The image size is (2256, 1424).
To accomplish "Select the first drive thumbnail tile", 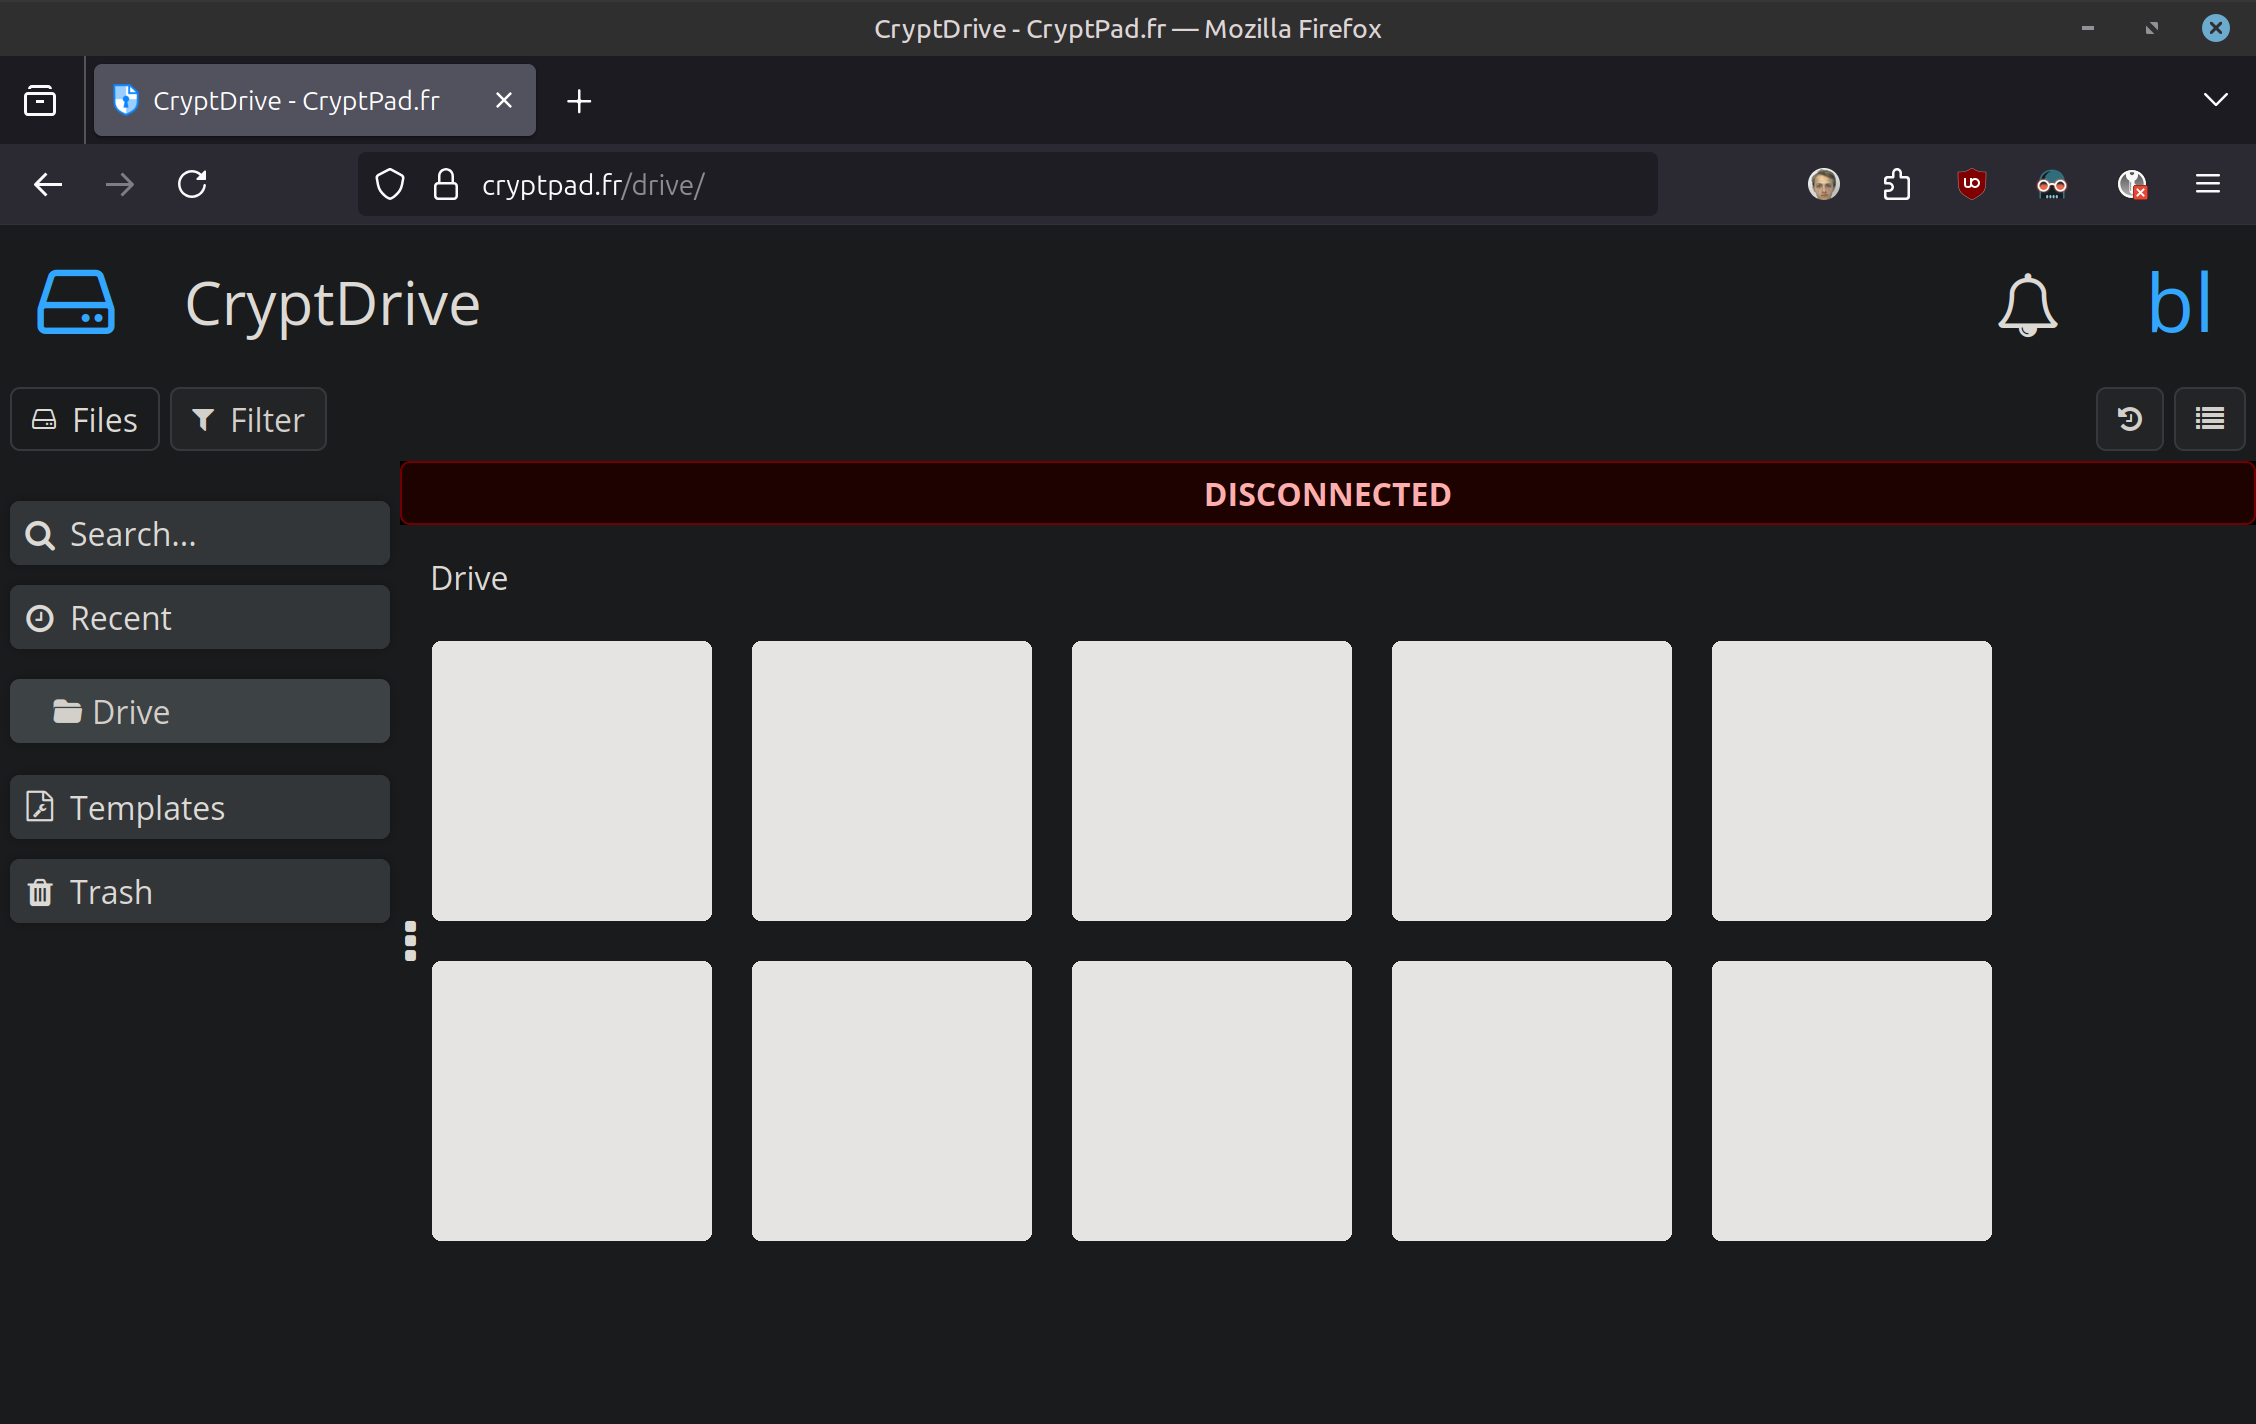I will click(572, 781).
